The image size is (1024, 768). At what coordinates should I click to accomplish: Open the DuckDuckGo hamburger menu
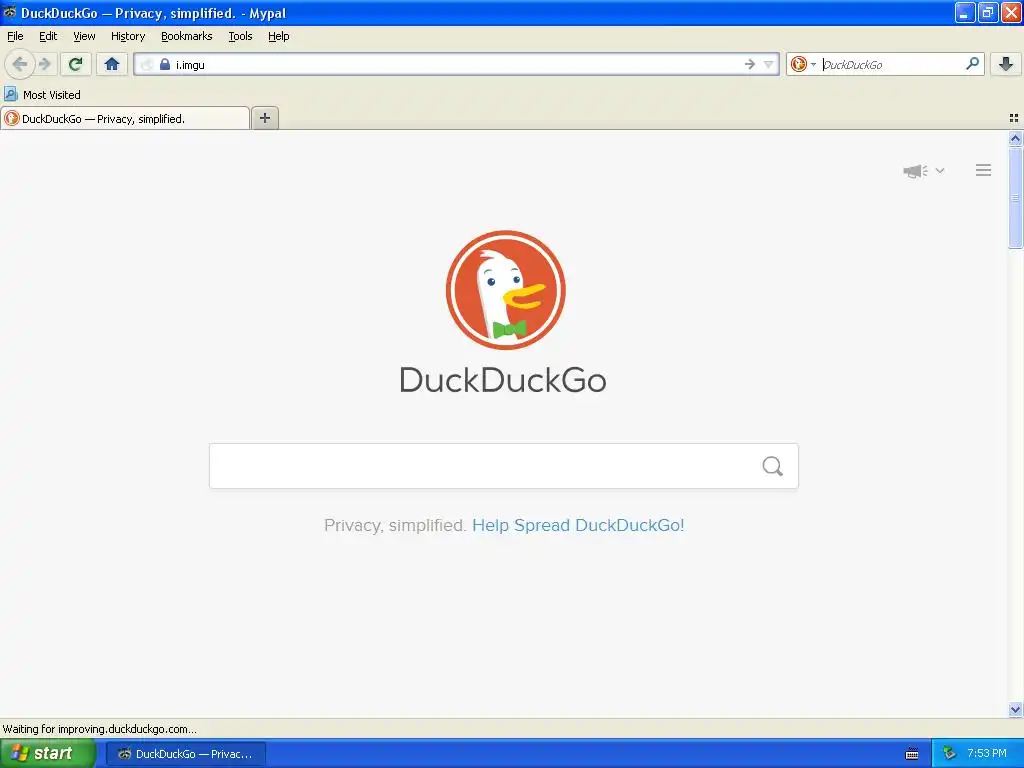click(984, 170)
